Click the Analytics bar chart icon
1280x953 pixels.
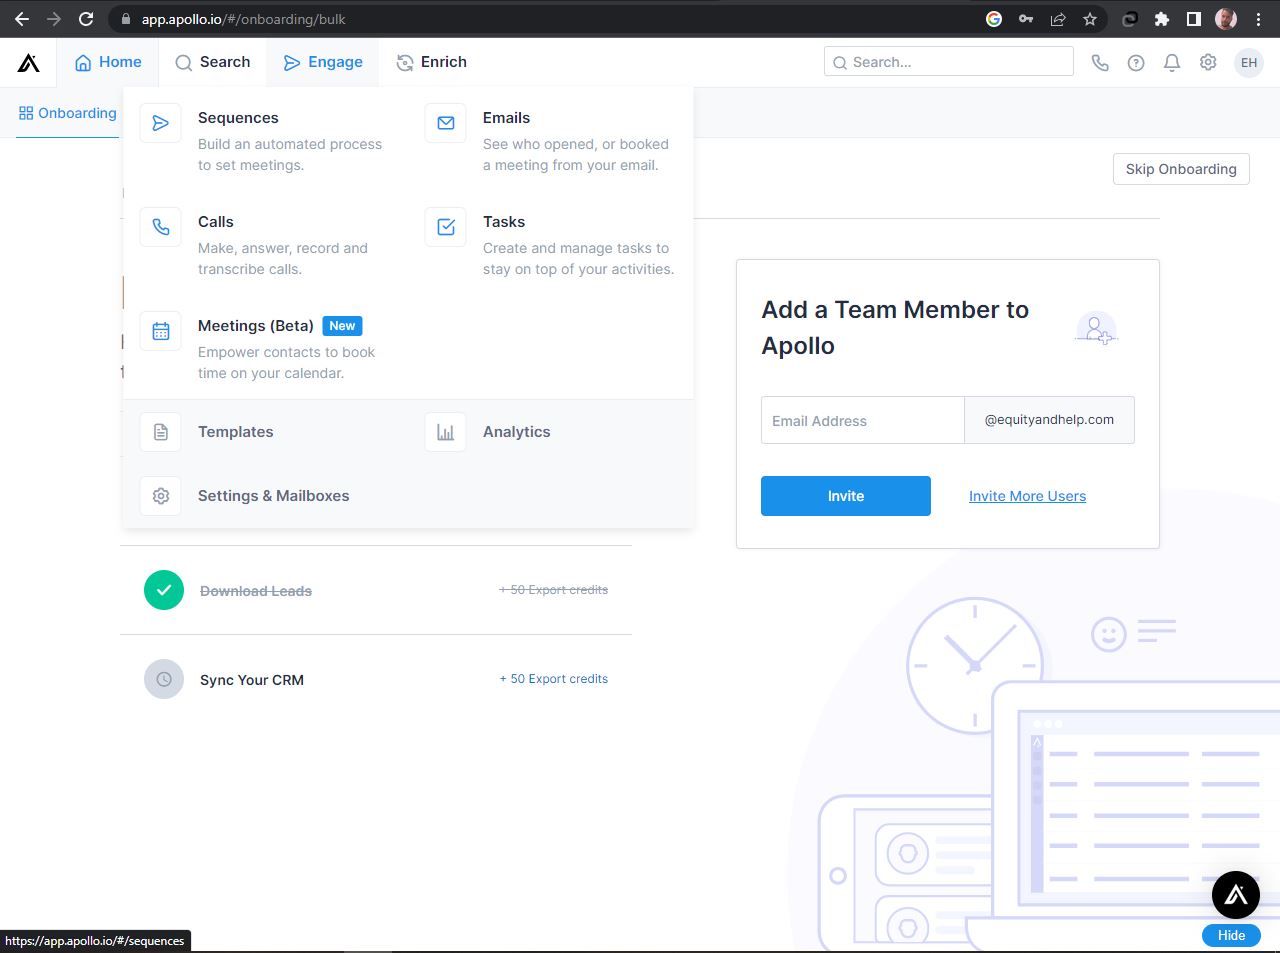click(446, 432)
